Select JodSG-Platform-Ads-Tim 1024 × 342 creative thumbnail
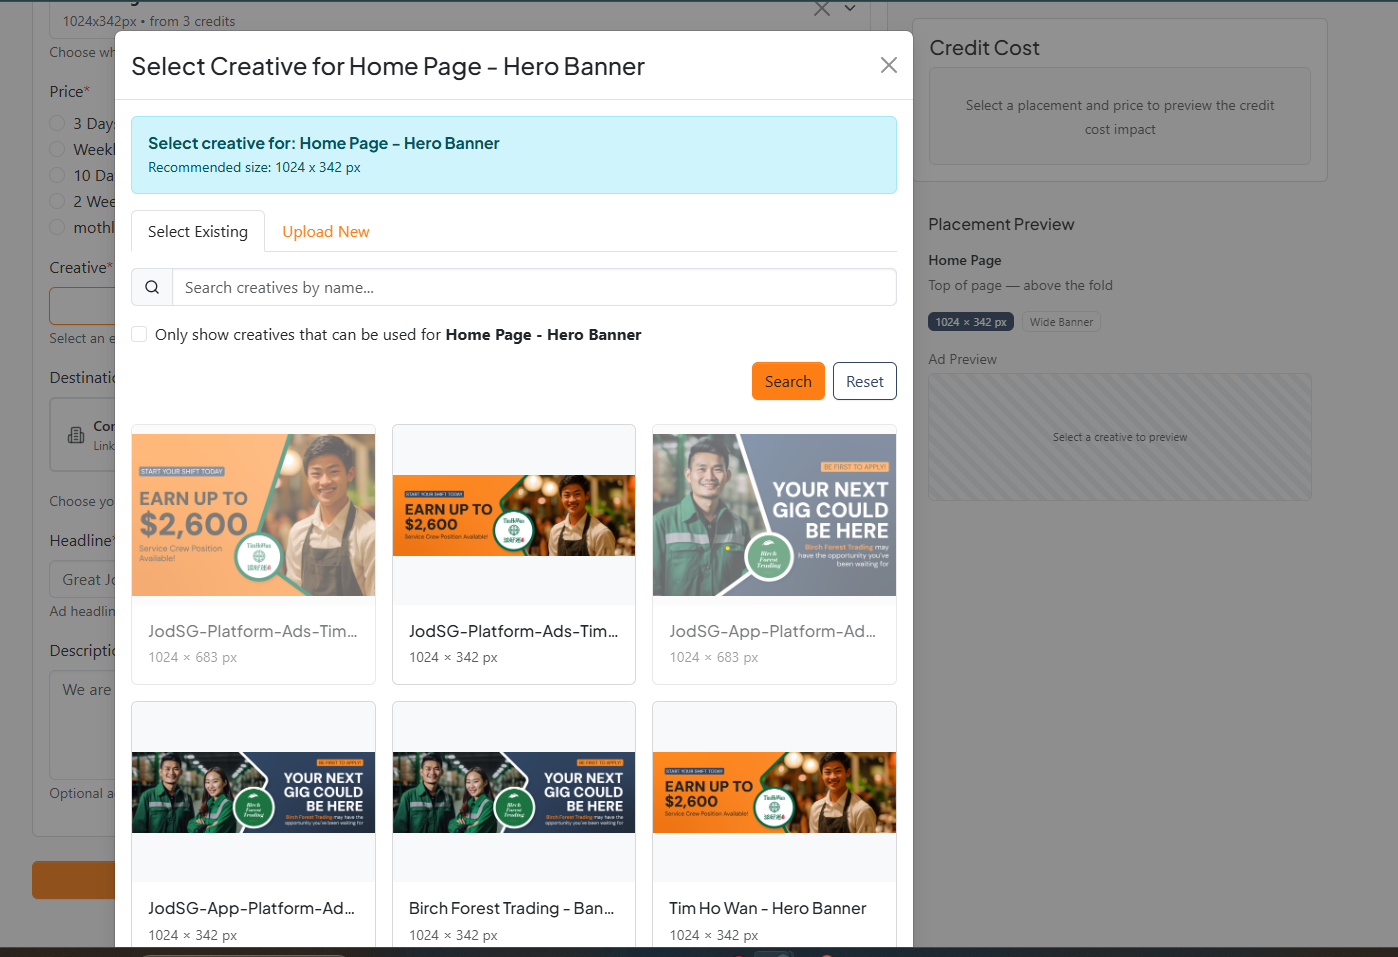The image size is (1398, 957). point(514,515)
